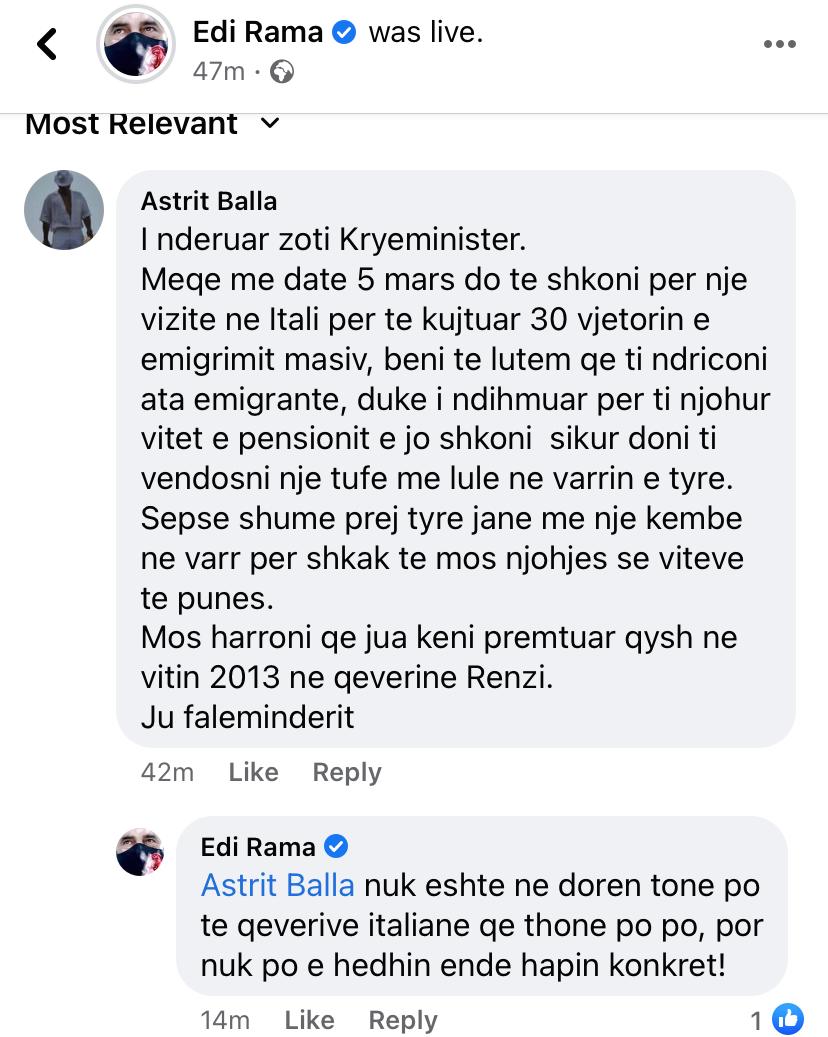This screenshot has width=828, height=1037.
Task: Like Astrit Balla's comment
Action: pos(253,772)
